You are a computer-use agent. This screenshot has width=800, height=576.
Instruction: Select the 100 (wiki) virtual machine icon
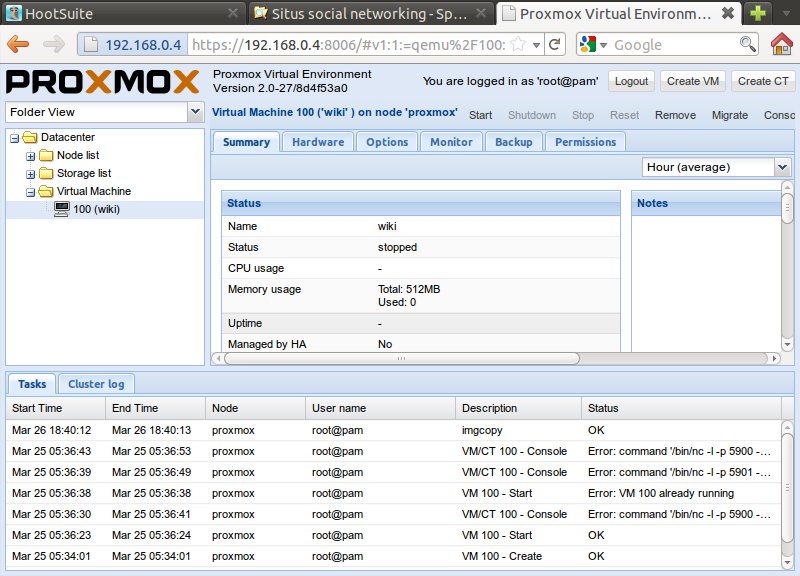click(61, 209)
